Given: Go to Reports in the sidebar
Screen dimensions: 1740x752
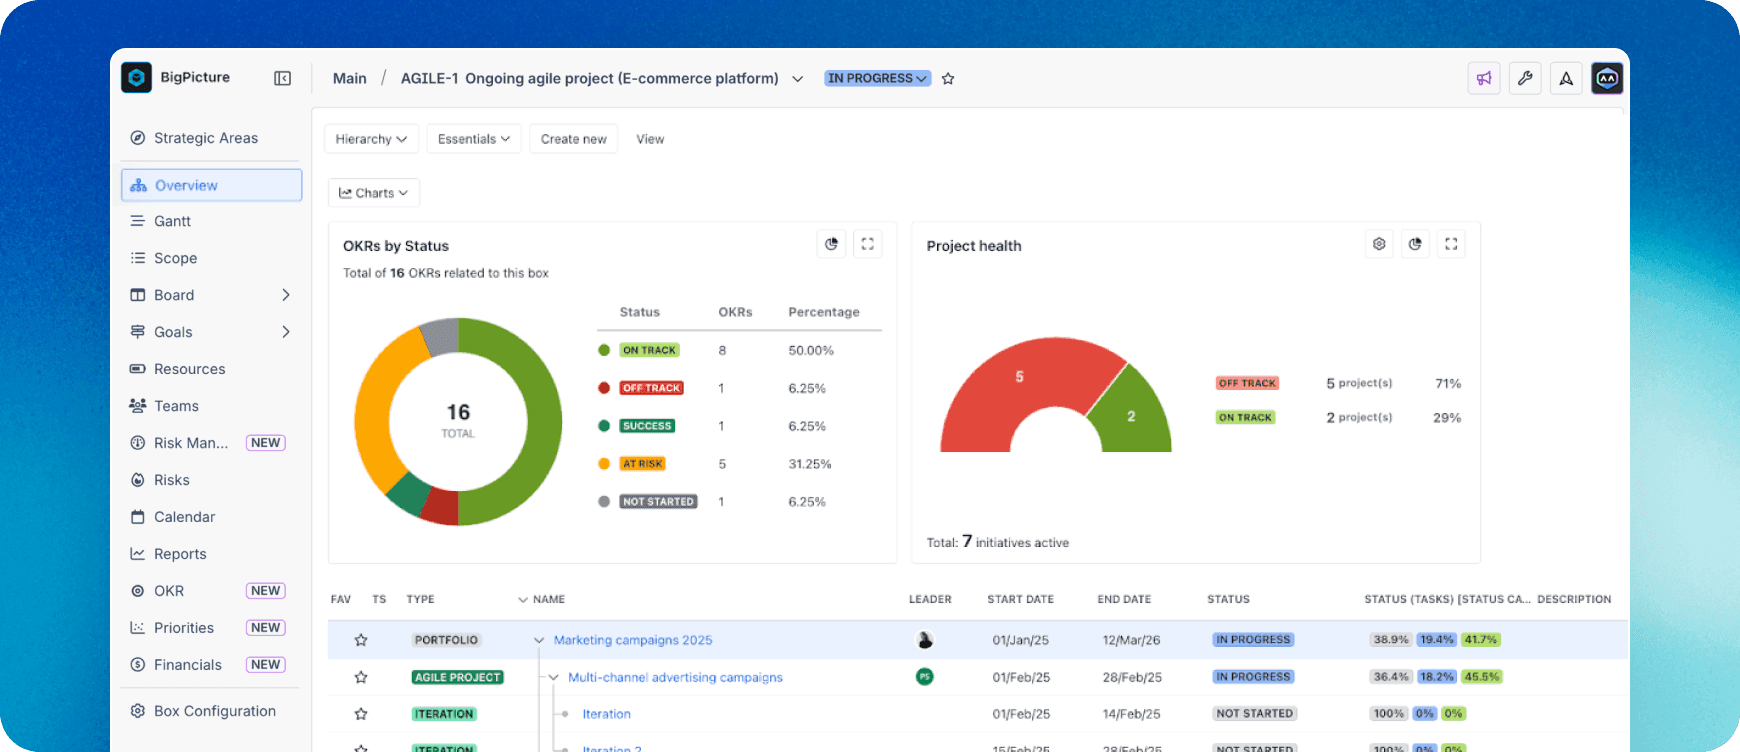Looking at the screenshot, I should pos(180,554).
